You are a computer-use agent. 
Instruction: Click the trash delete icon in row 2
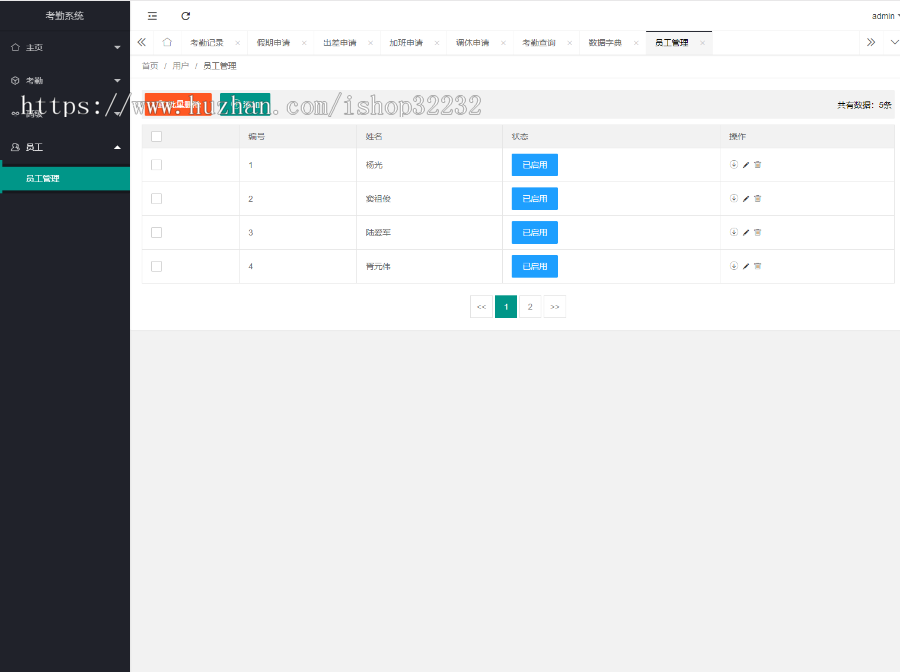click(758, 199)
